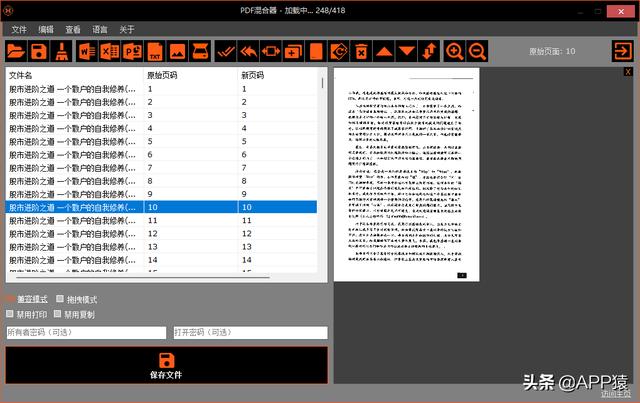Click the 保存文件 button
The height and width of the screenshot is (403, 640).
click(167, 365)
